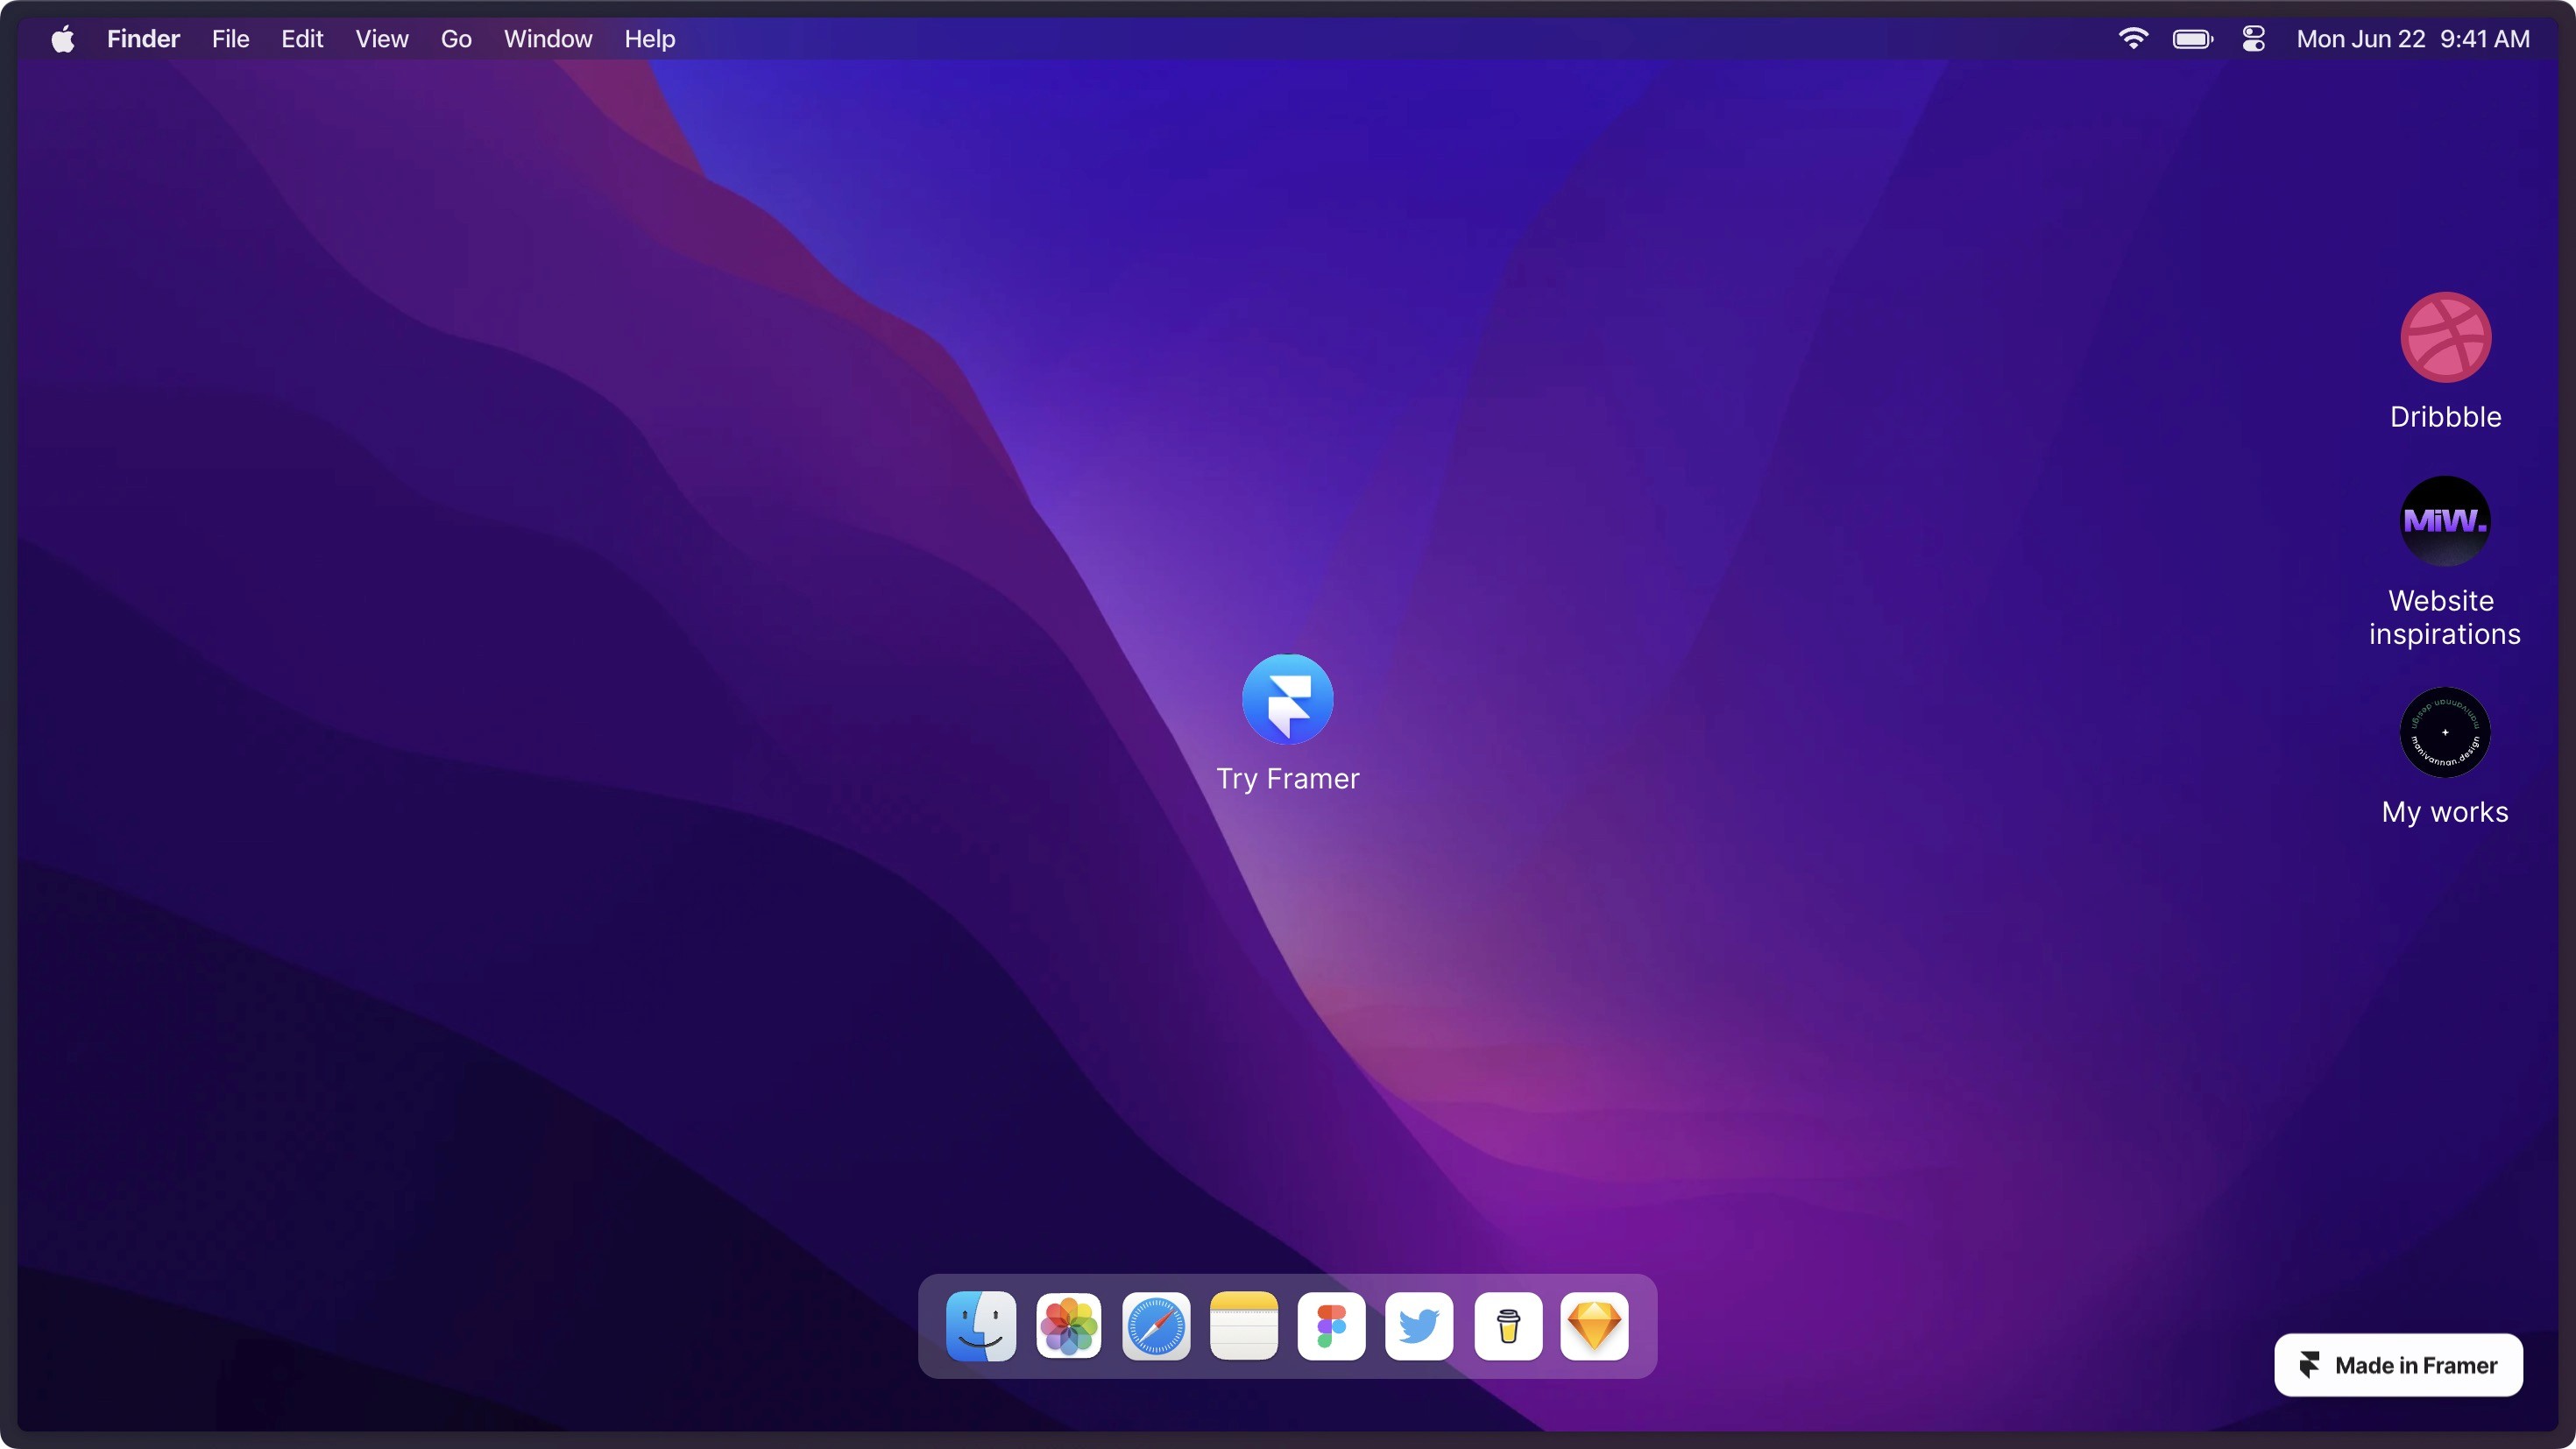Click the Try Framer icon
This screenshot has width=2576, height=1449.
1288,699
